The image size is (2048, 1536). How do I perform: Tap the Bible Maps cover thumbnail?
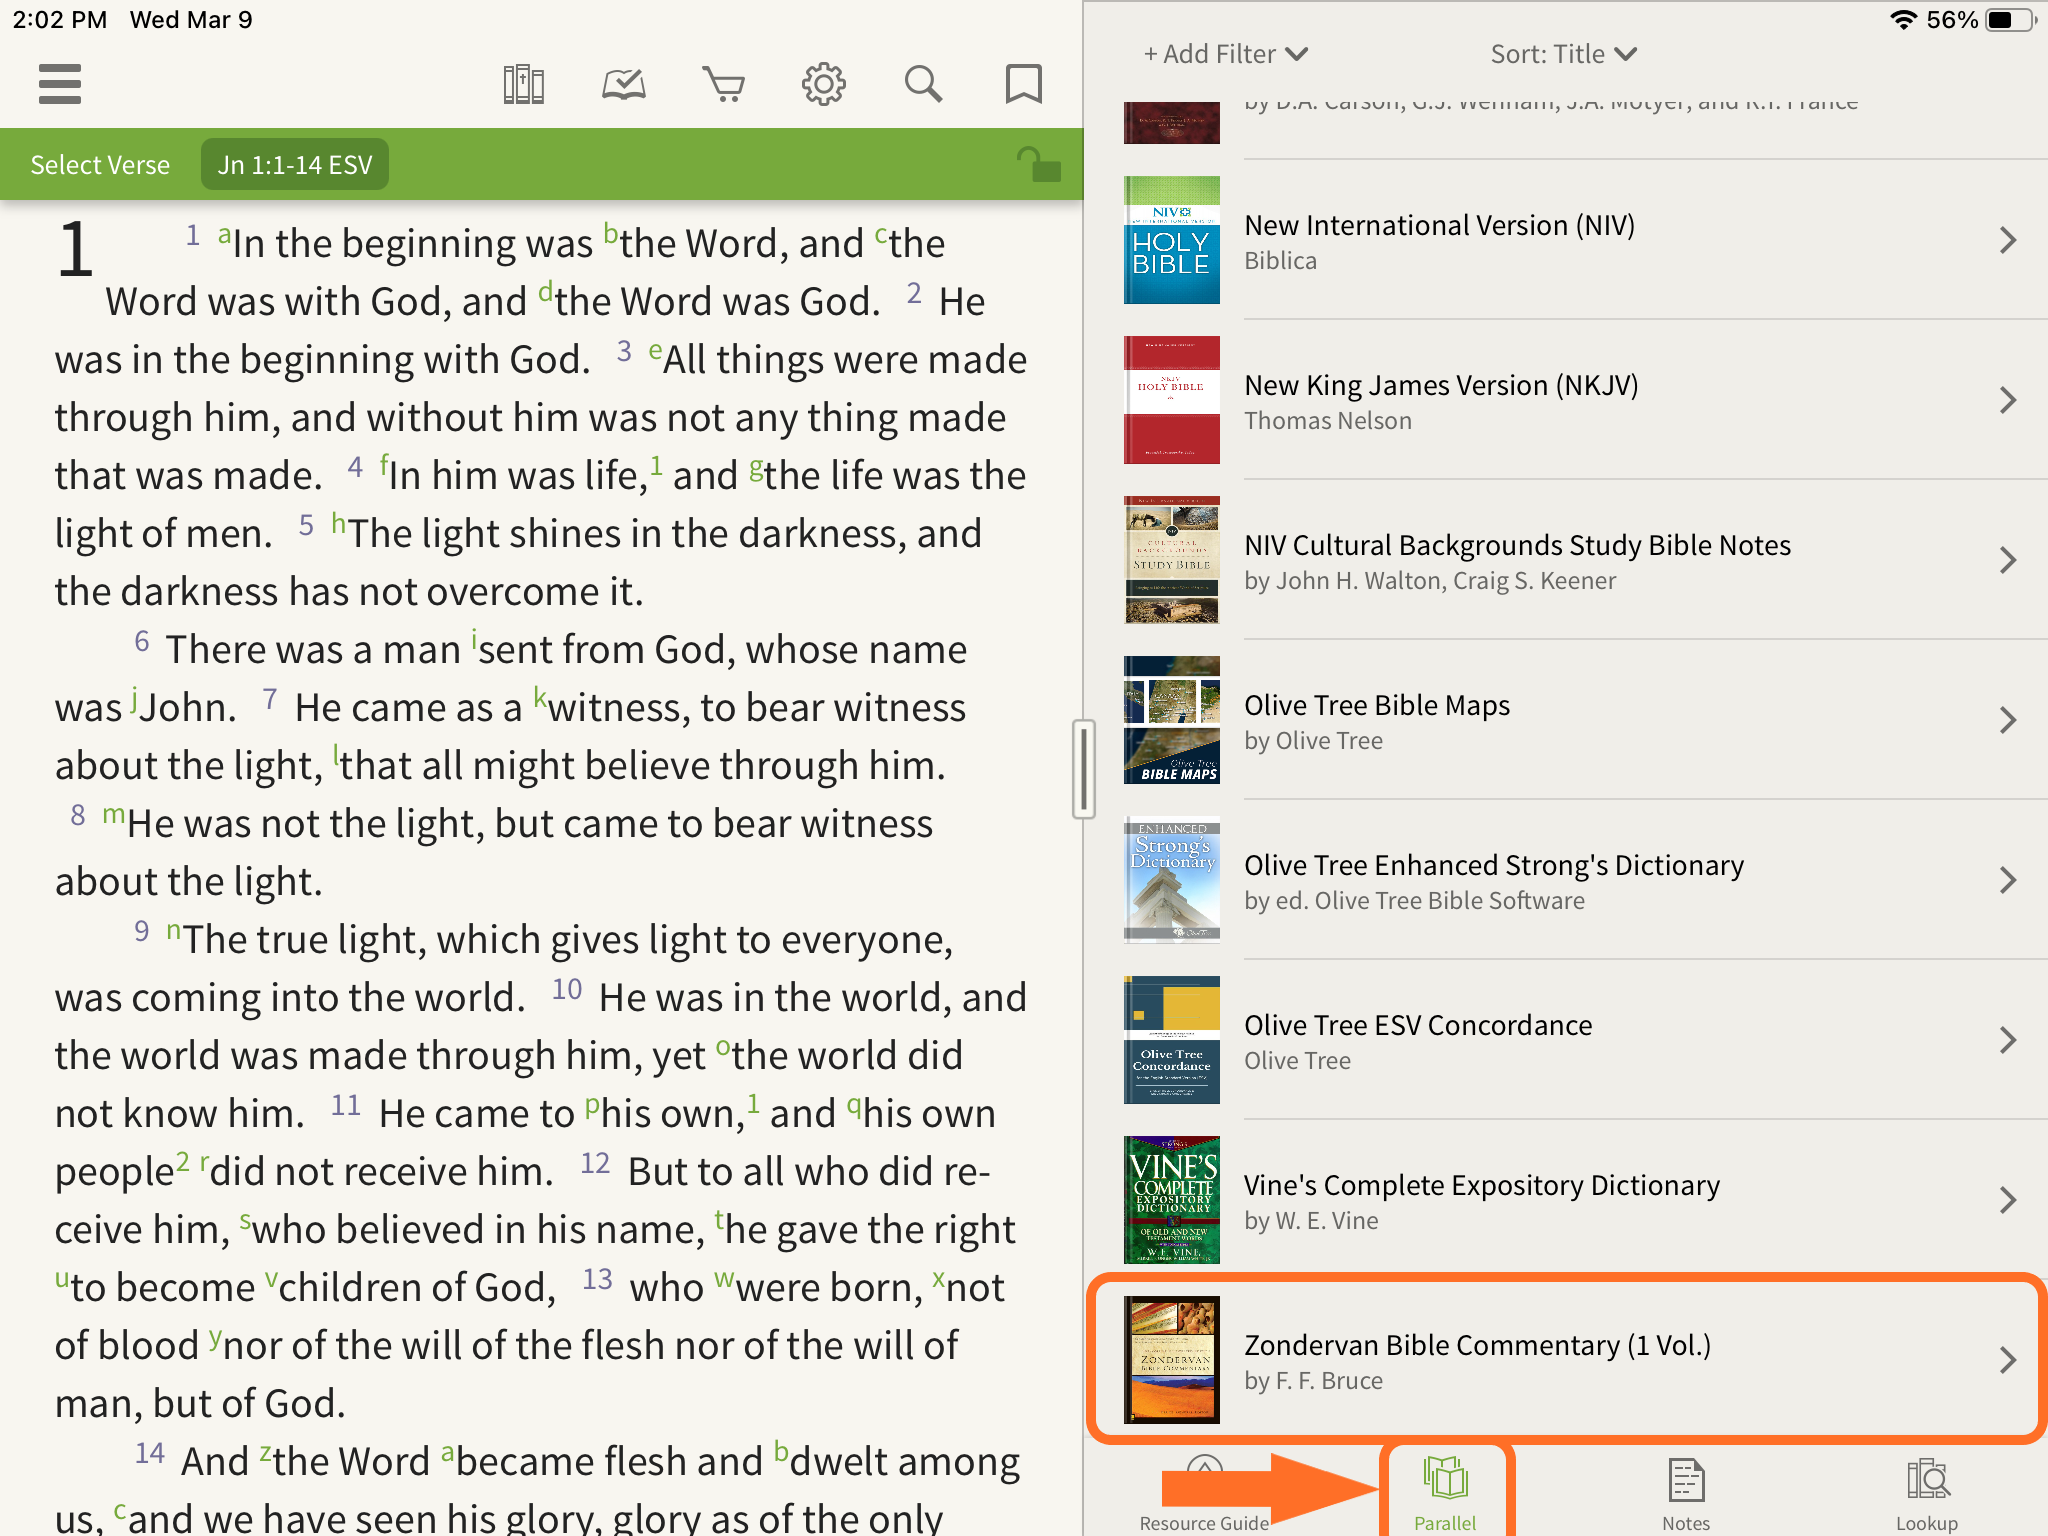coord(1172,720)
